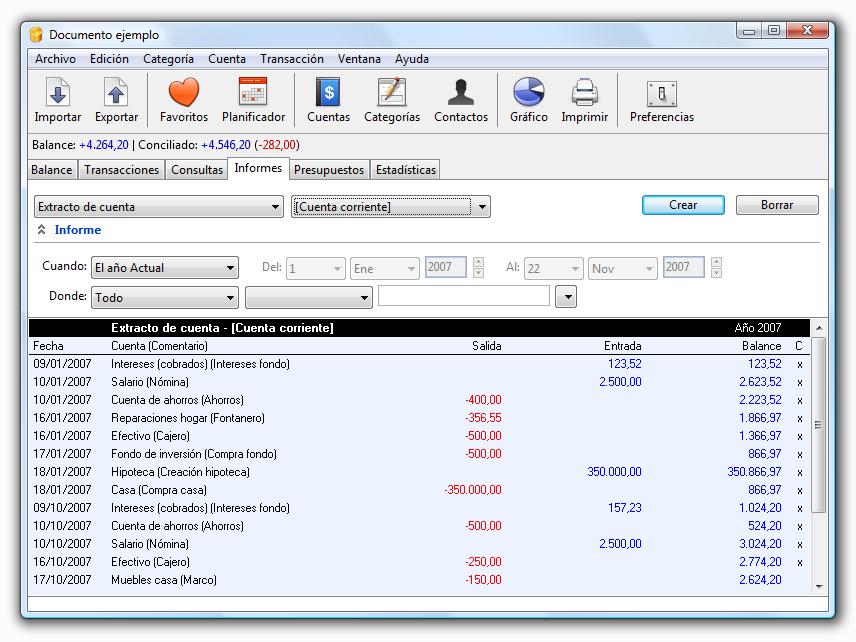
Task: Collapse the Informe section
Action: [x=42, y=230]
